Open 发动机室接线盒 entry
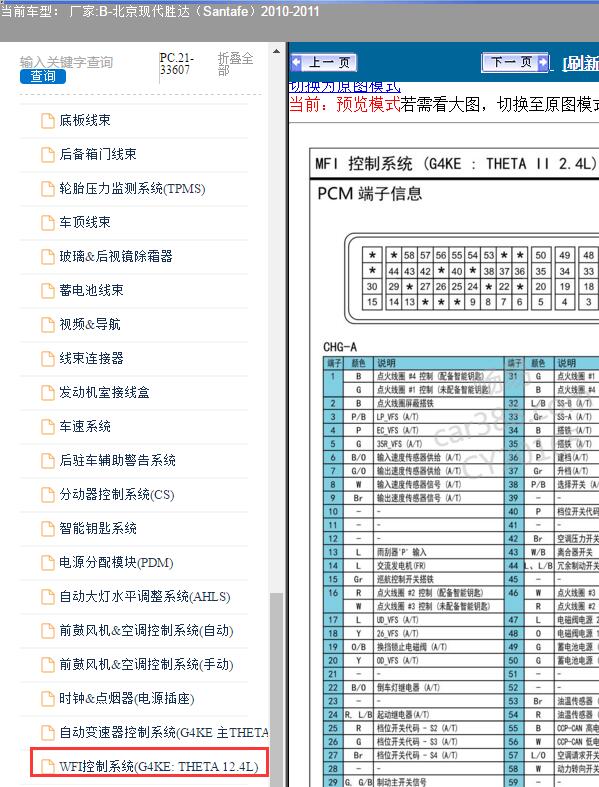The width and height of the screenshot is (599, 787). (104, 392)
